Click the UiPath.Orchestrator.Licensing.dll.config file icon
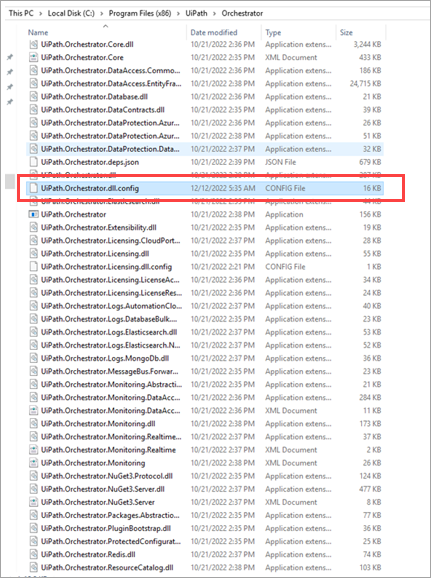This screenshot has height=578, width=431. click(x=34, y=267)
